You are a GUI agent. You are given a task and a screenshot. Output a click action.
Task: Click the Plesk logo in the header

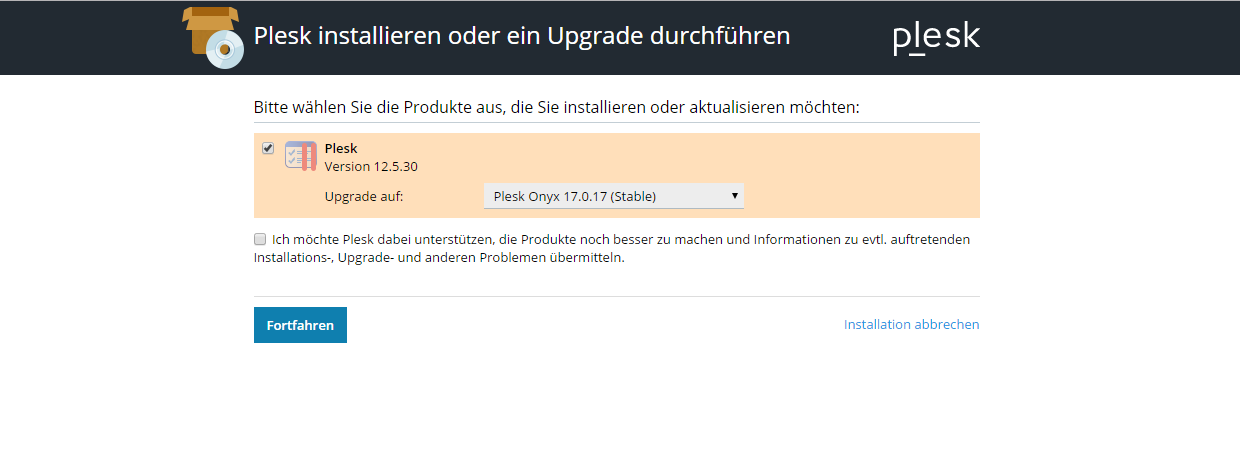(936, 38)
